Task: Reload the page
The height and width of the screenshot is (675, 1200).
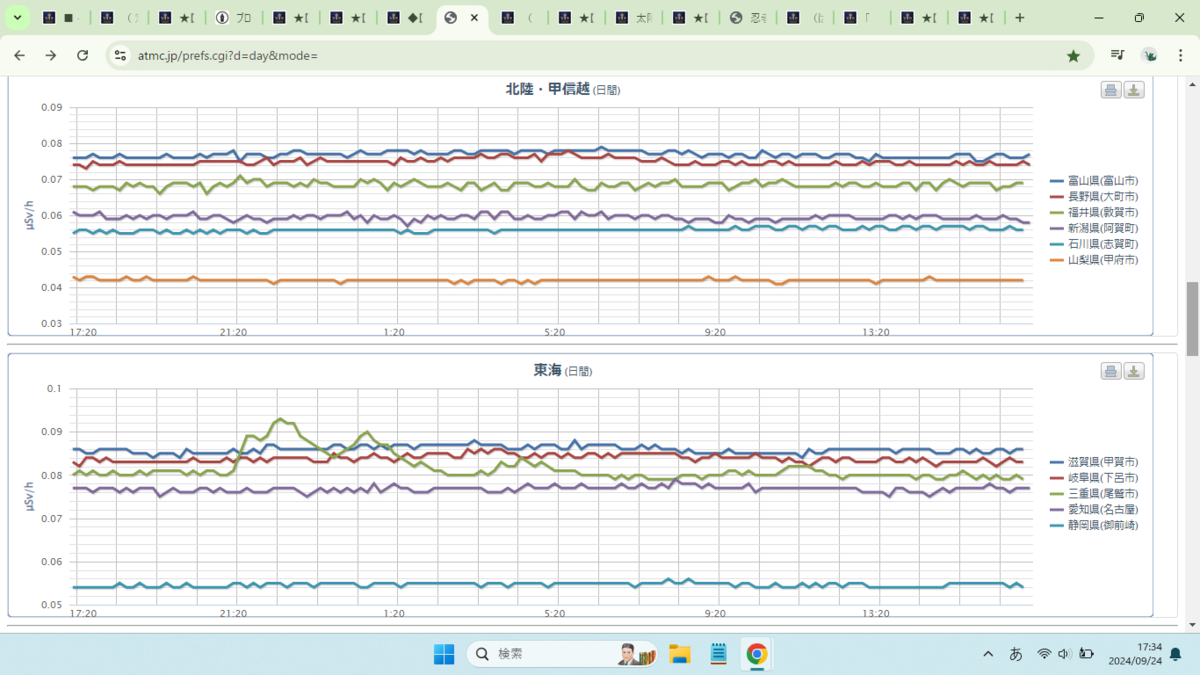Action: [83, 56]
